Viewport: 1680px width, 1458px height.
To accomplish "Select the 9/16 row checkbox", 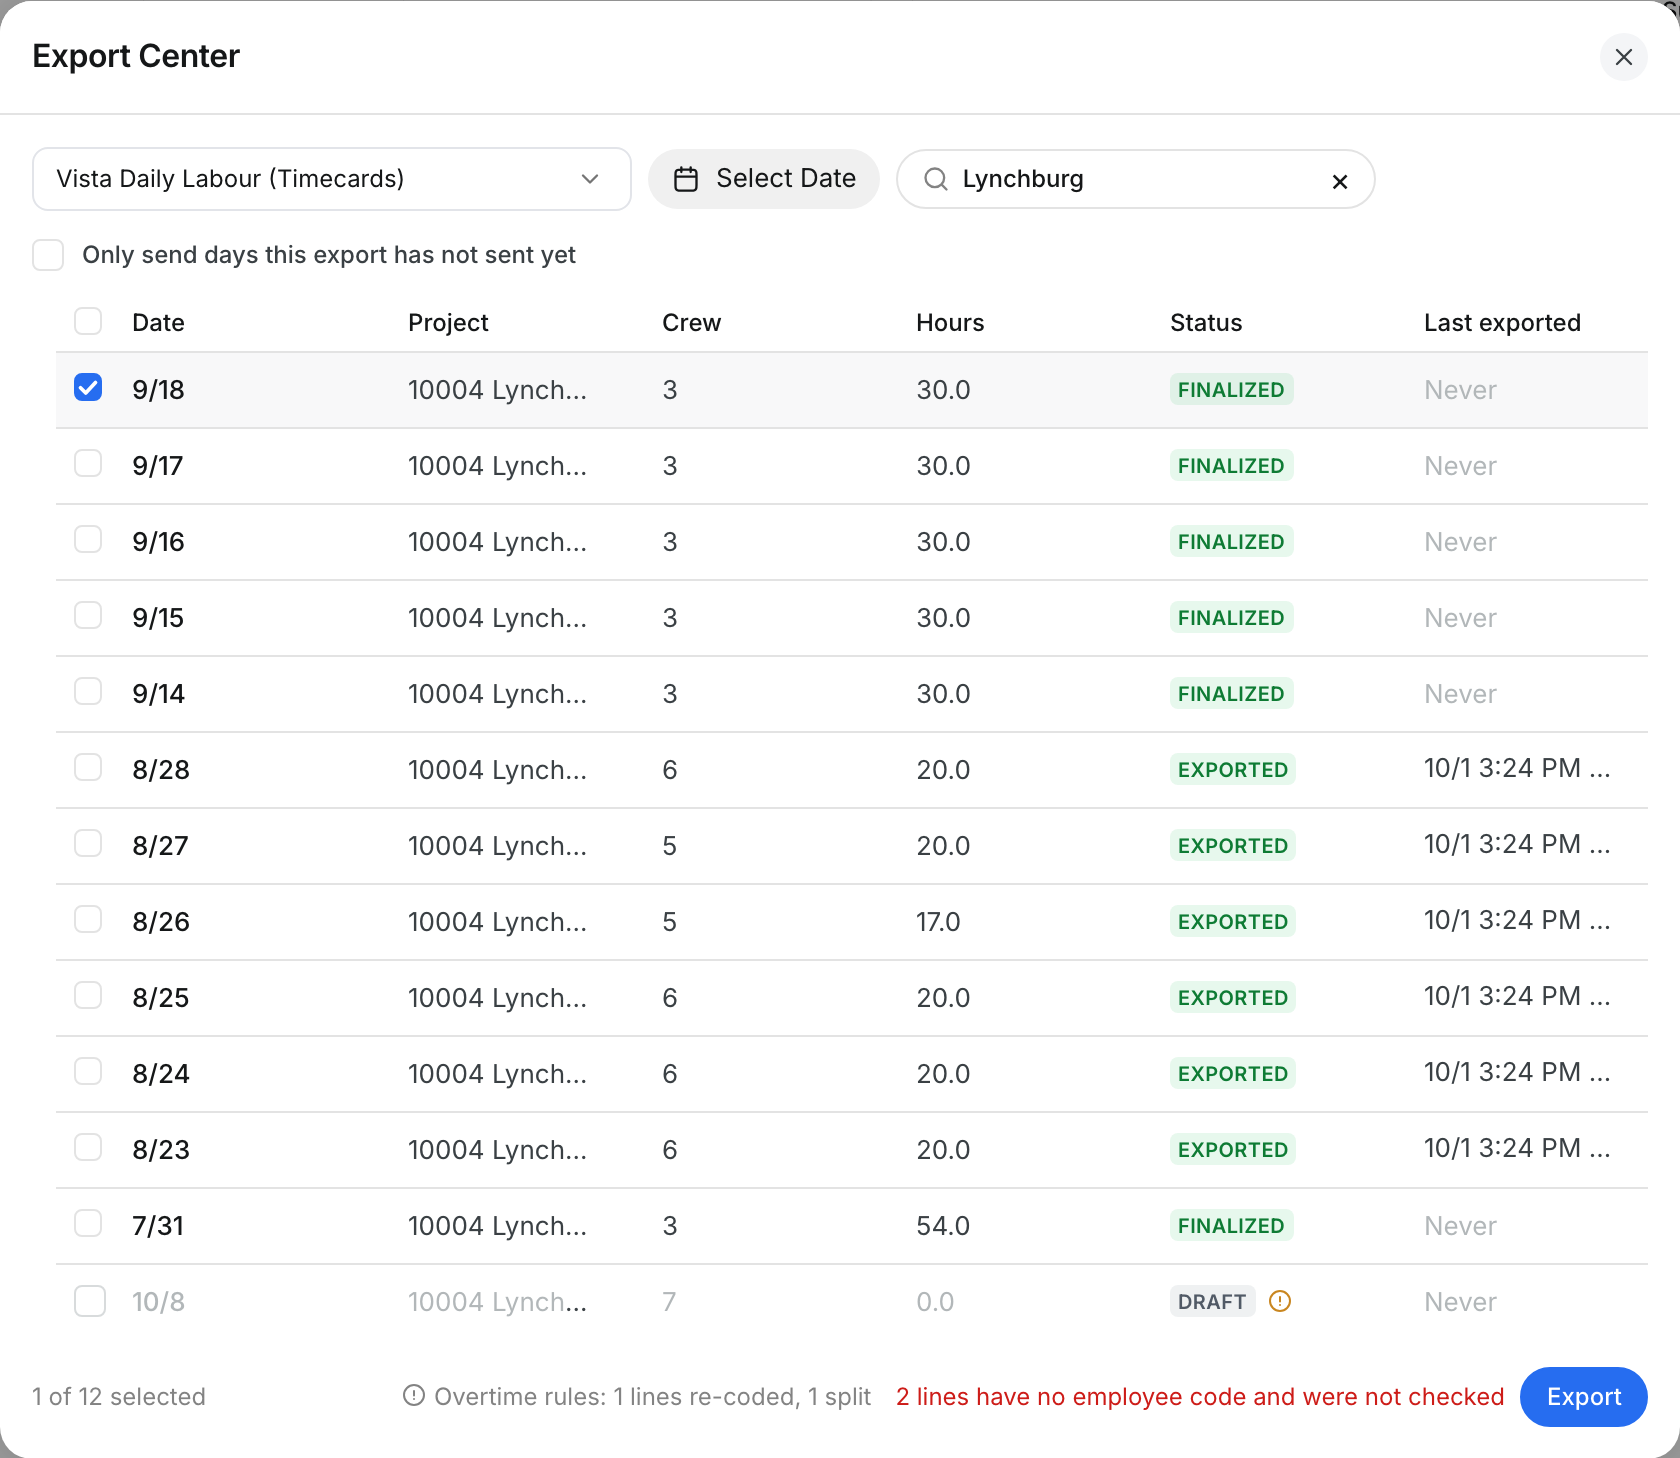I will coord(88,539).
